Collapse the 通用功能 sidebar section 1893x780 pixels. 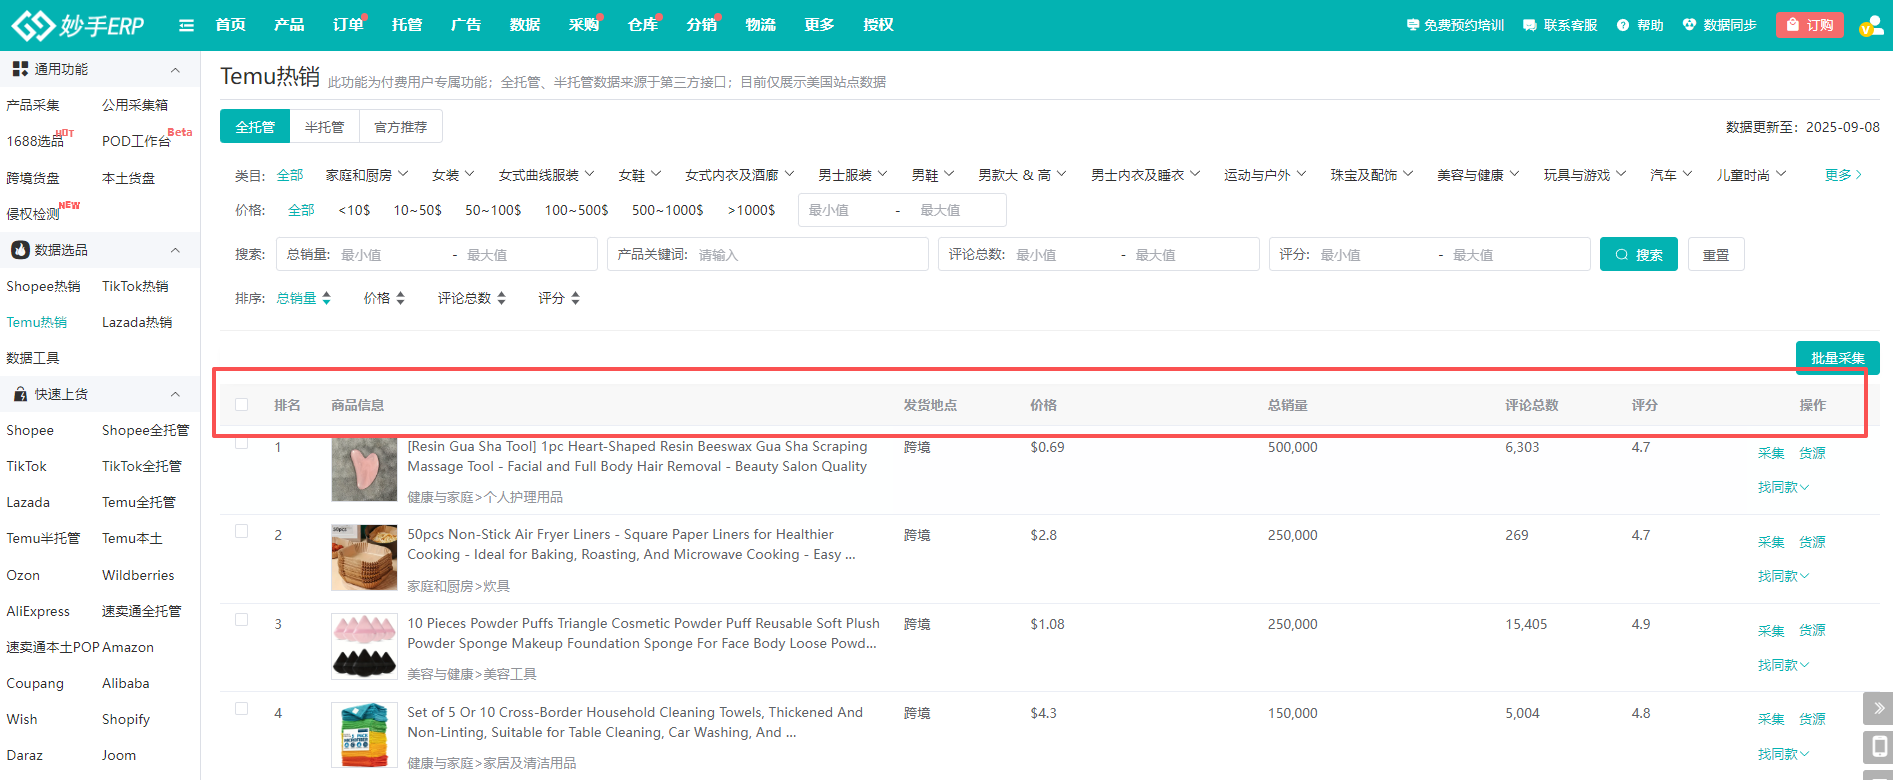coord(175,69)
